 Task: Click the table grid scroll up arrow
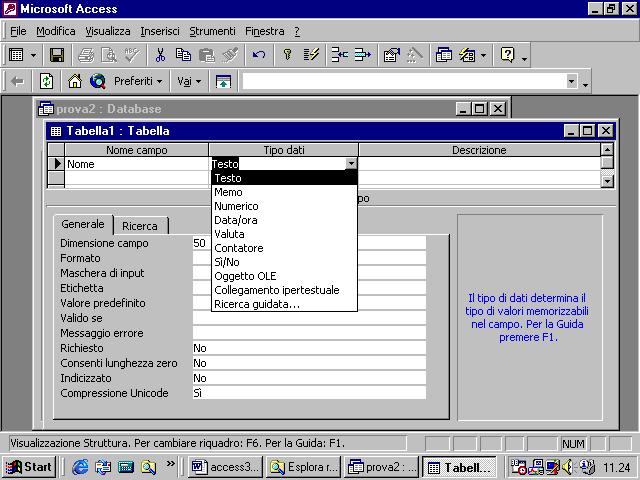point(607,150)
